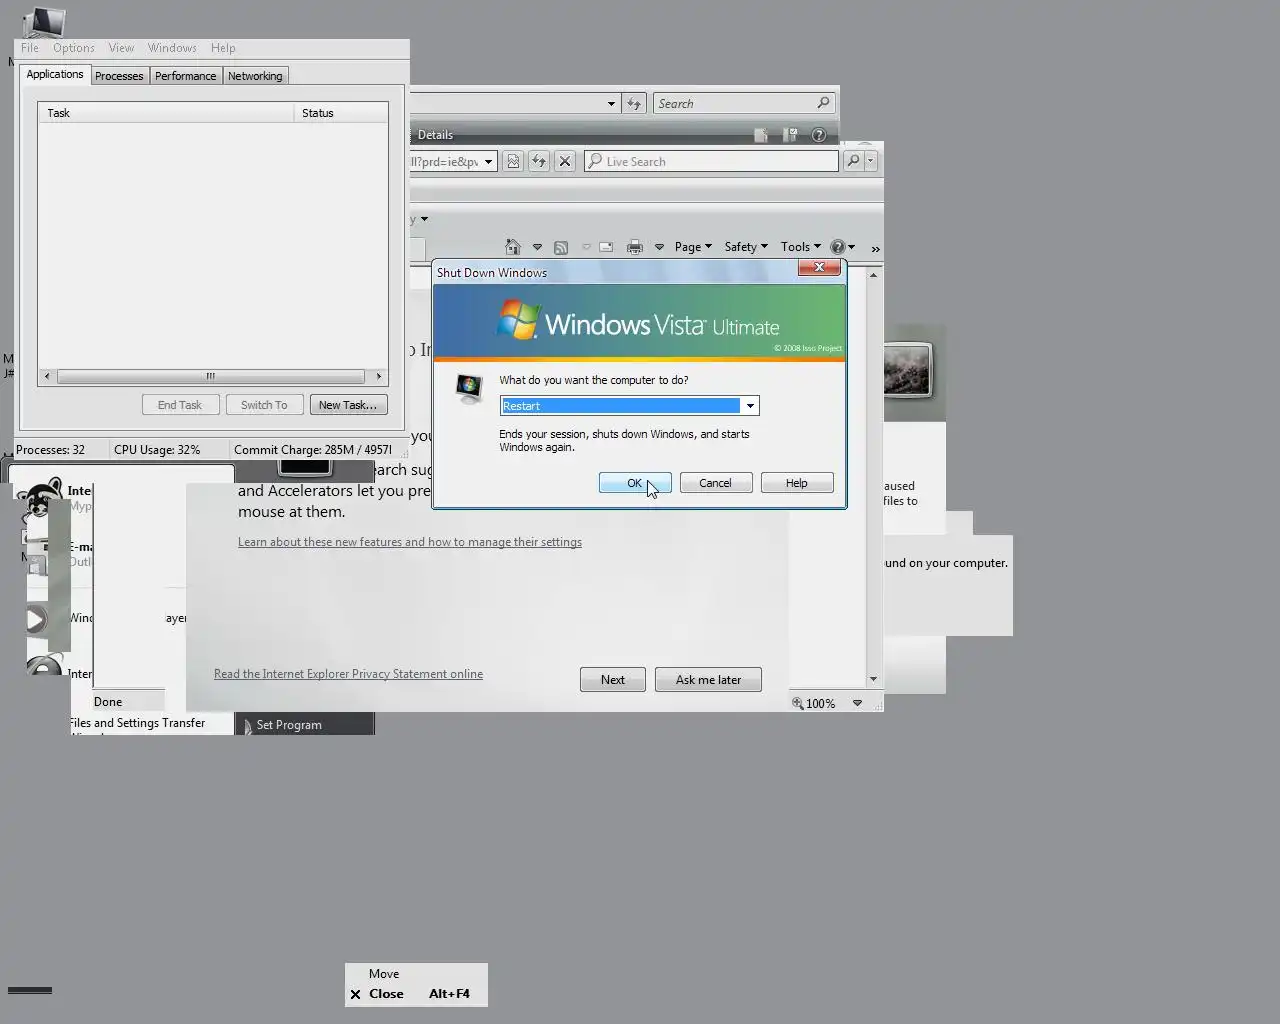Click the document icon on Details bar
The width and height of the screenshot is (1280, 1024).
(x=761, y=135)
